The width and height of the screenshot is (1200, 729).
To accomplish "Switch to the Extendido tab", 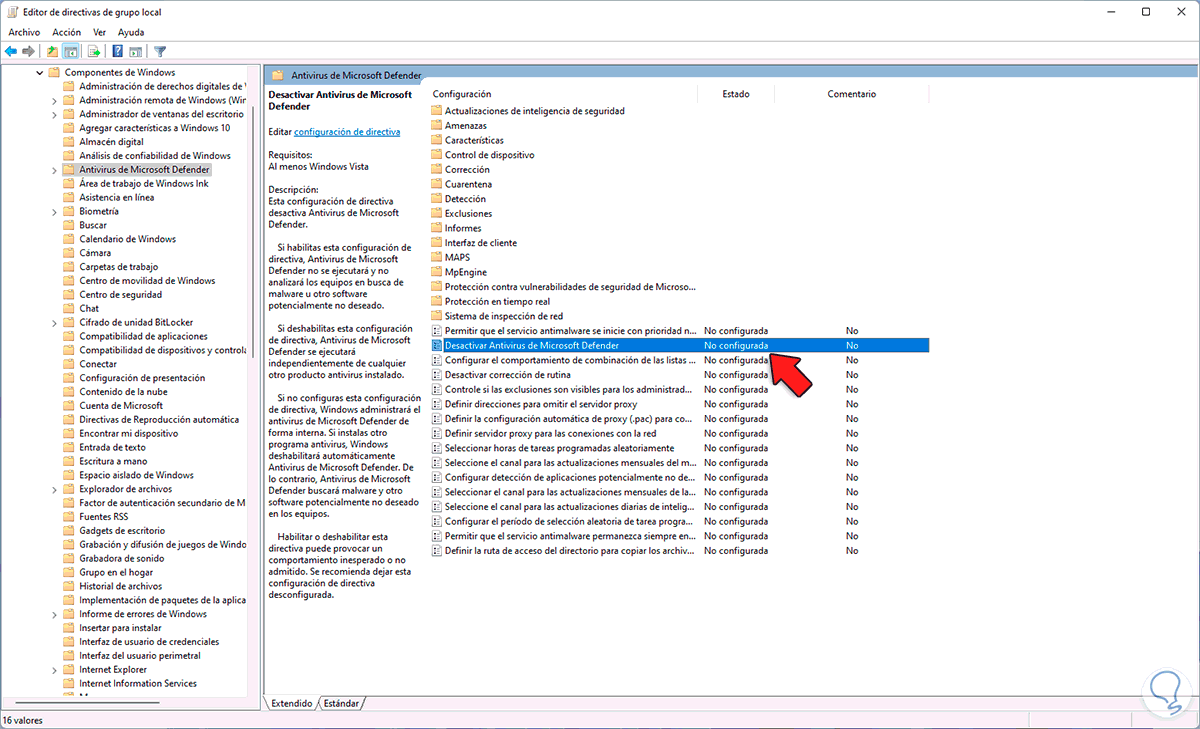I will click(x=291, y=704).
